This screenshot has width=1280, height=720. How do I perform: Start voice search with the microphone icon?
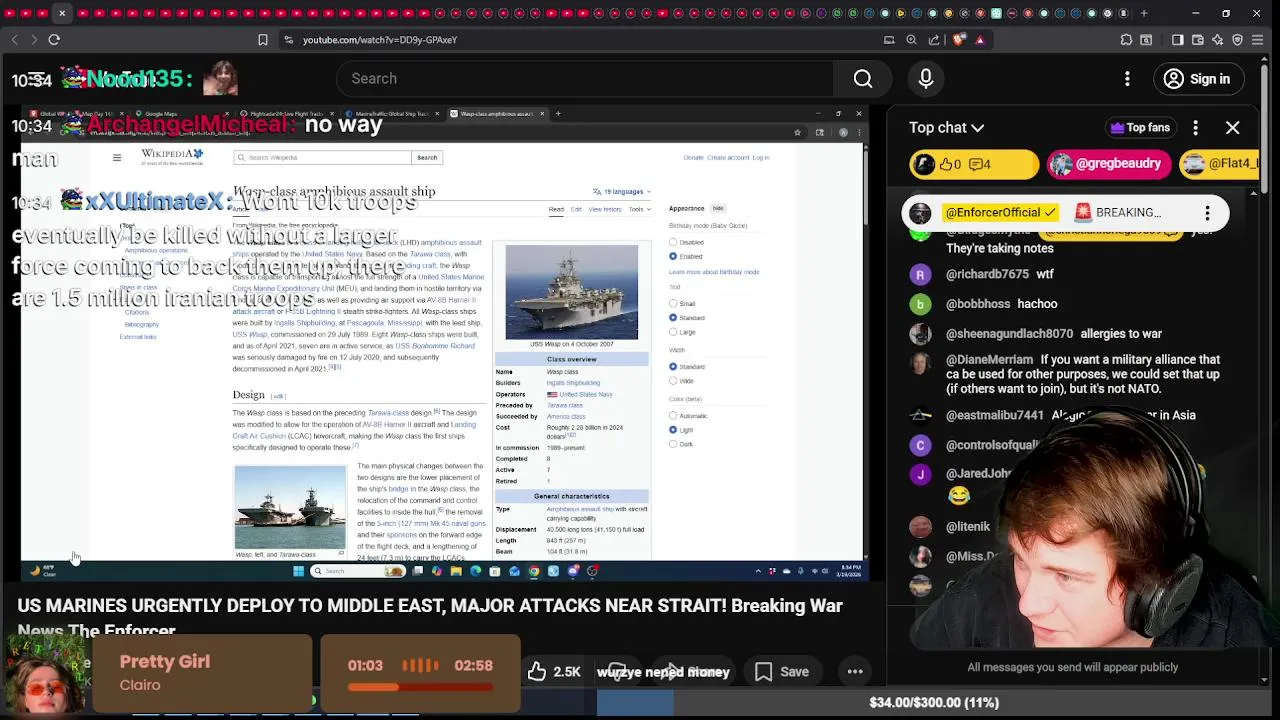926,79
